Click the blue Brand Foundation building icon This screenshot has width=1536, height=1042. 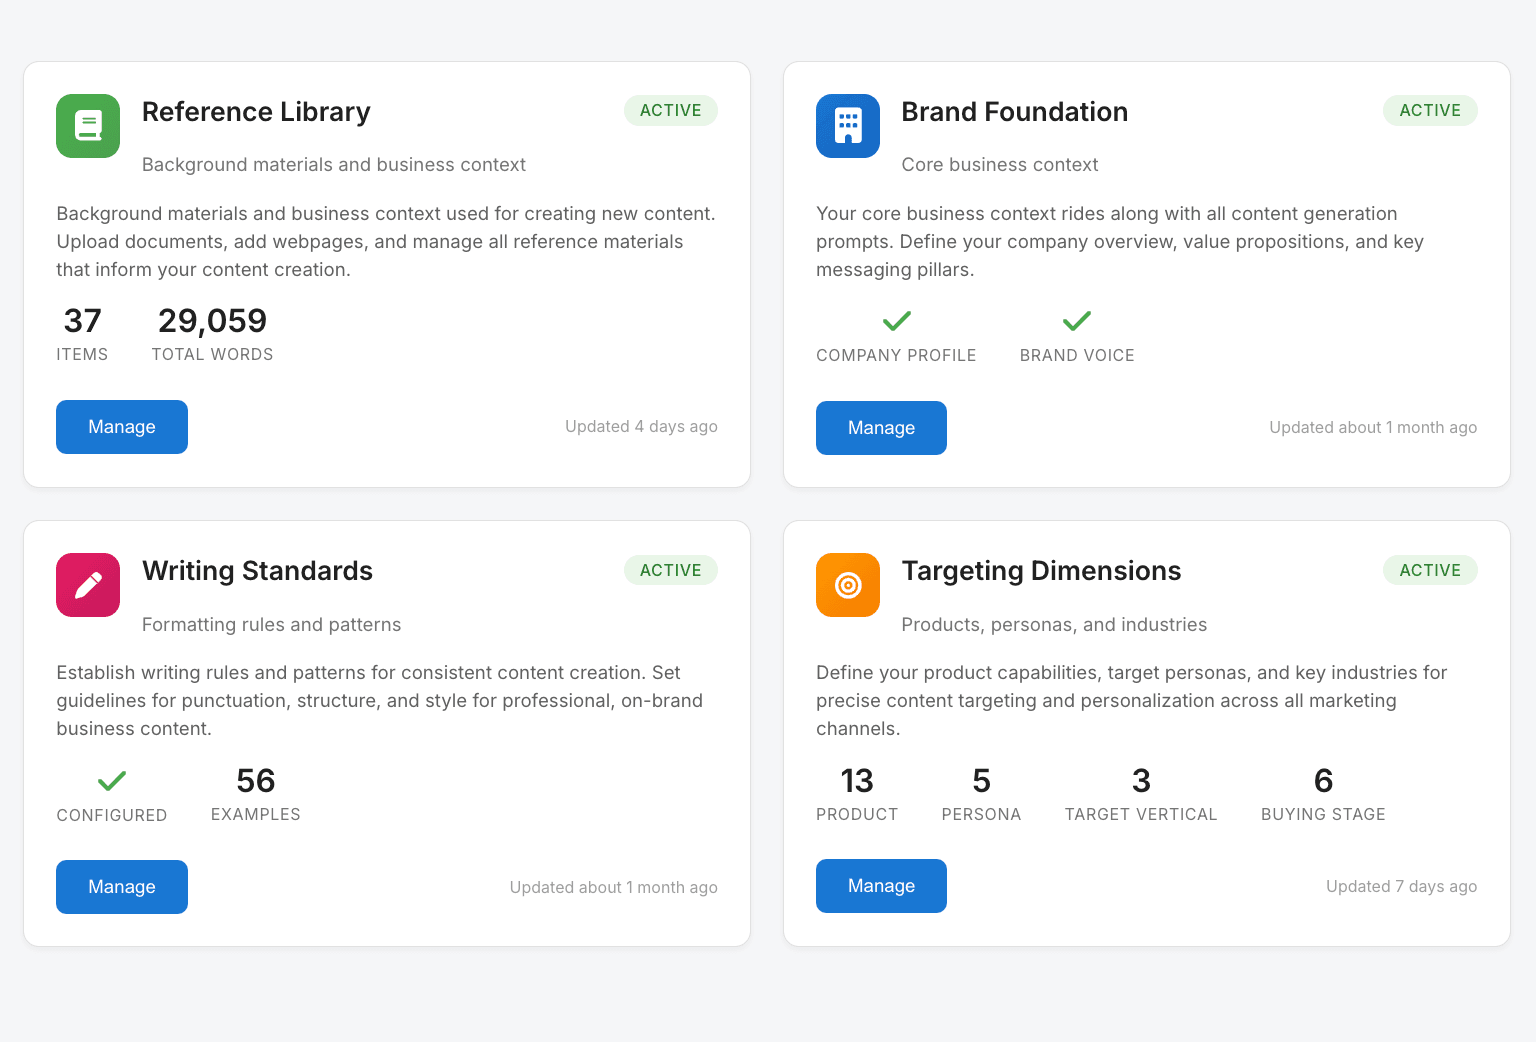(x=848, y=126)
